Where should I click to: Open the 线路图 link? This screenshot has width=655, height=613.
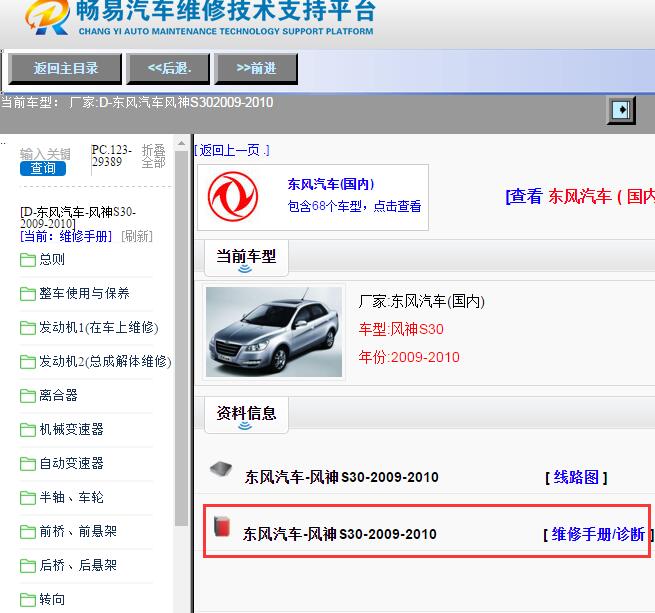(576, 477)
